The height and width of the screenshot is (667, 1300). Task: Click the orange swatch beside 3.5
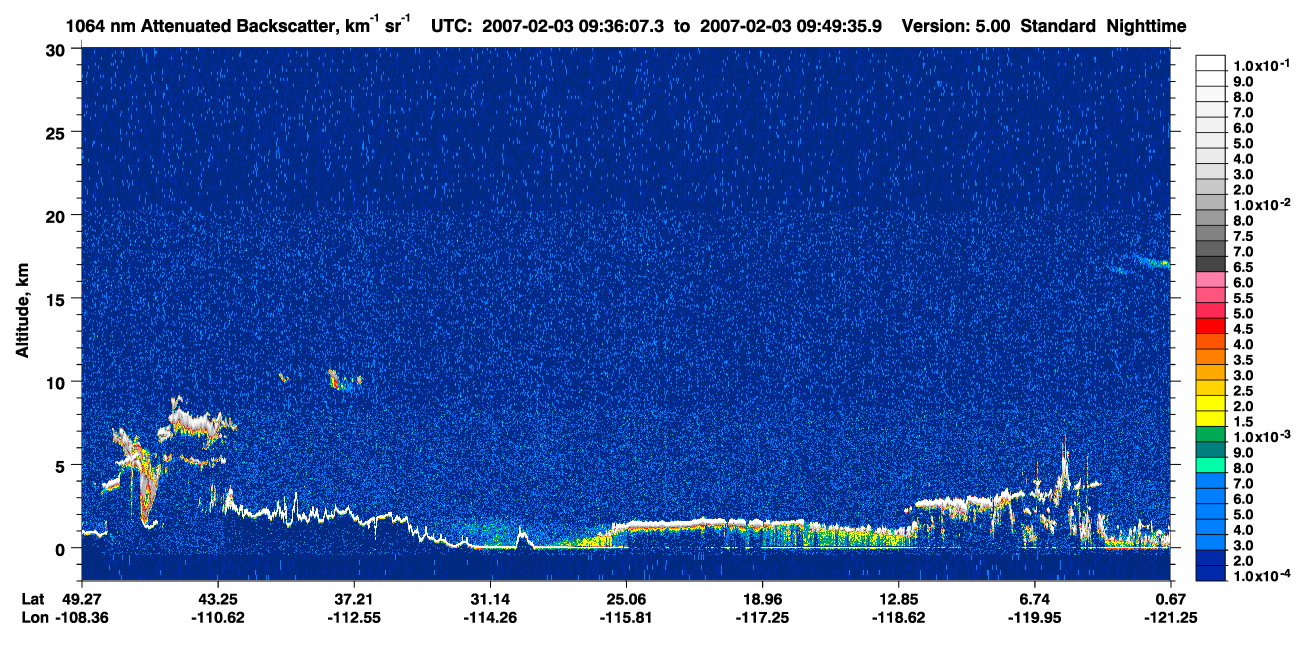click(1210, 358)
